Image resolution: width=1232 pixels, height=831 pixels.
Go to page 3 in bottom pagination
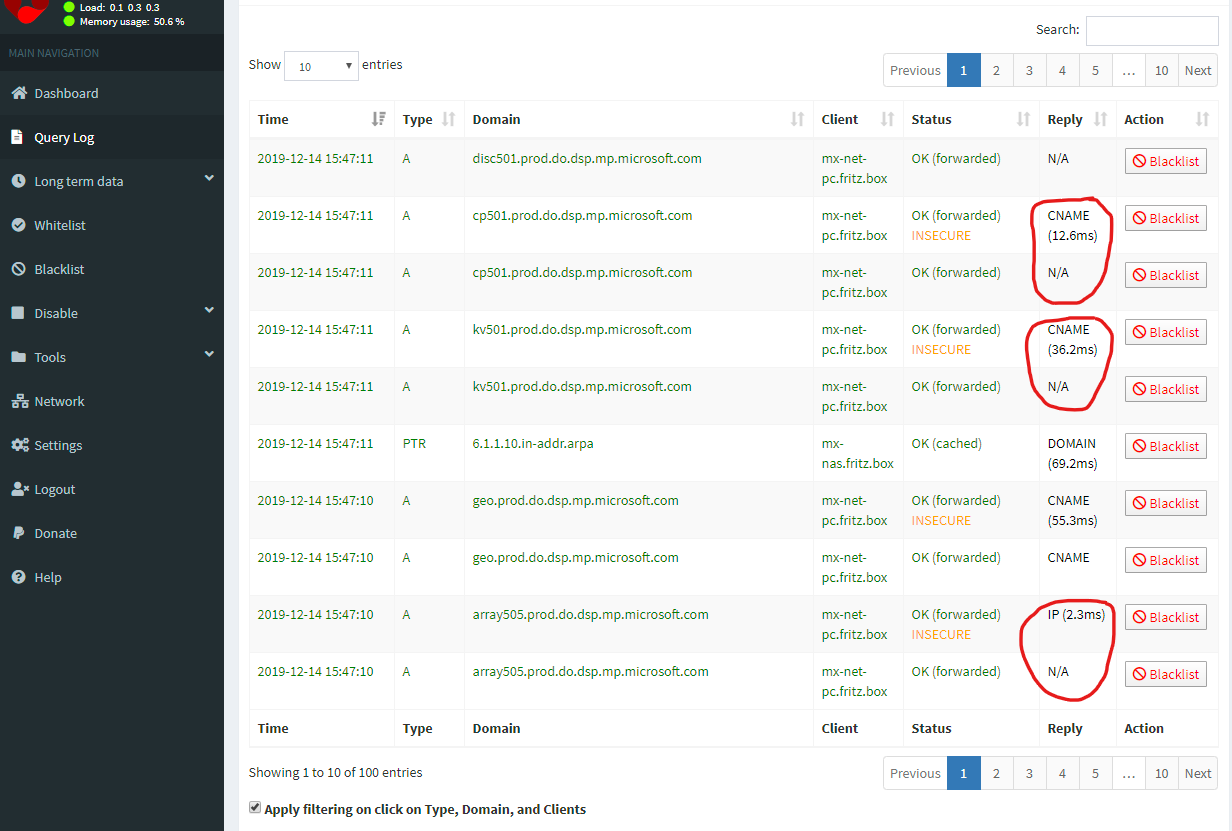1029,773
